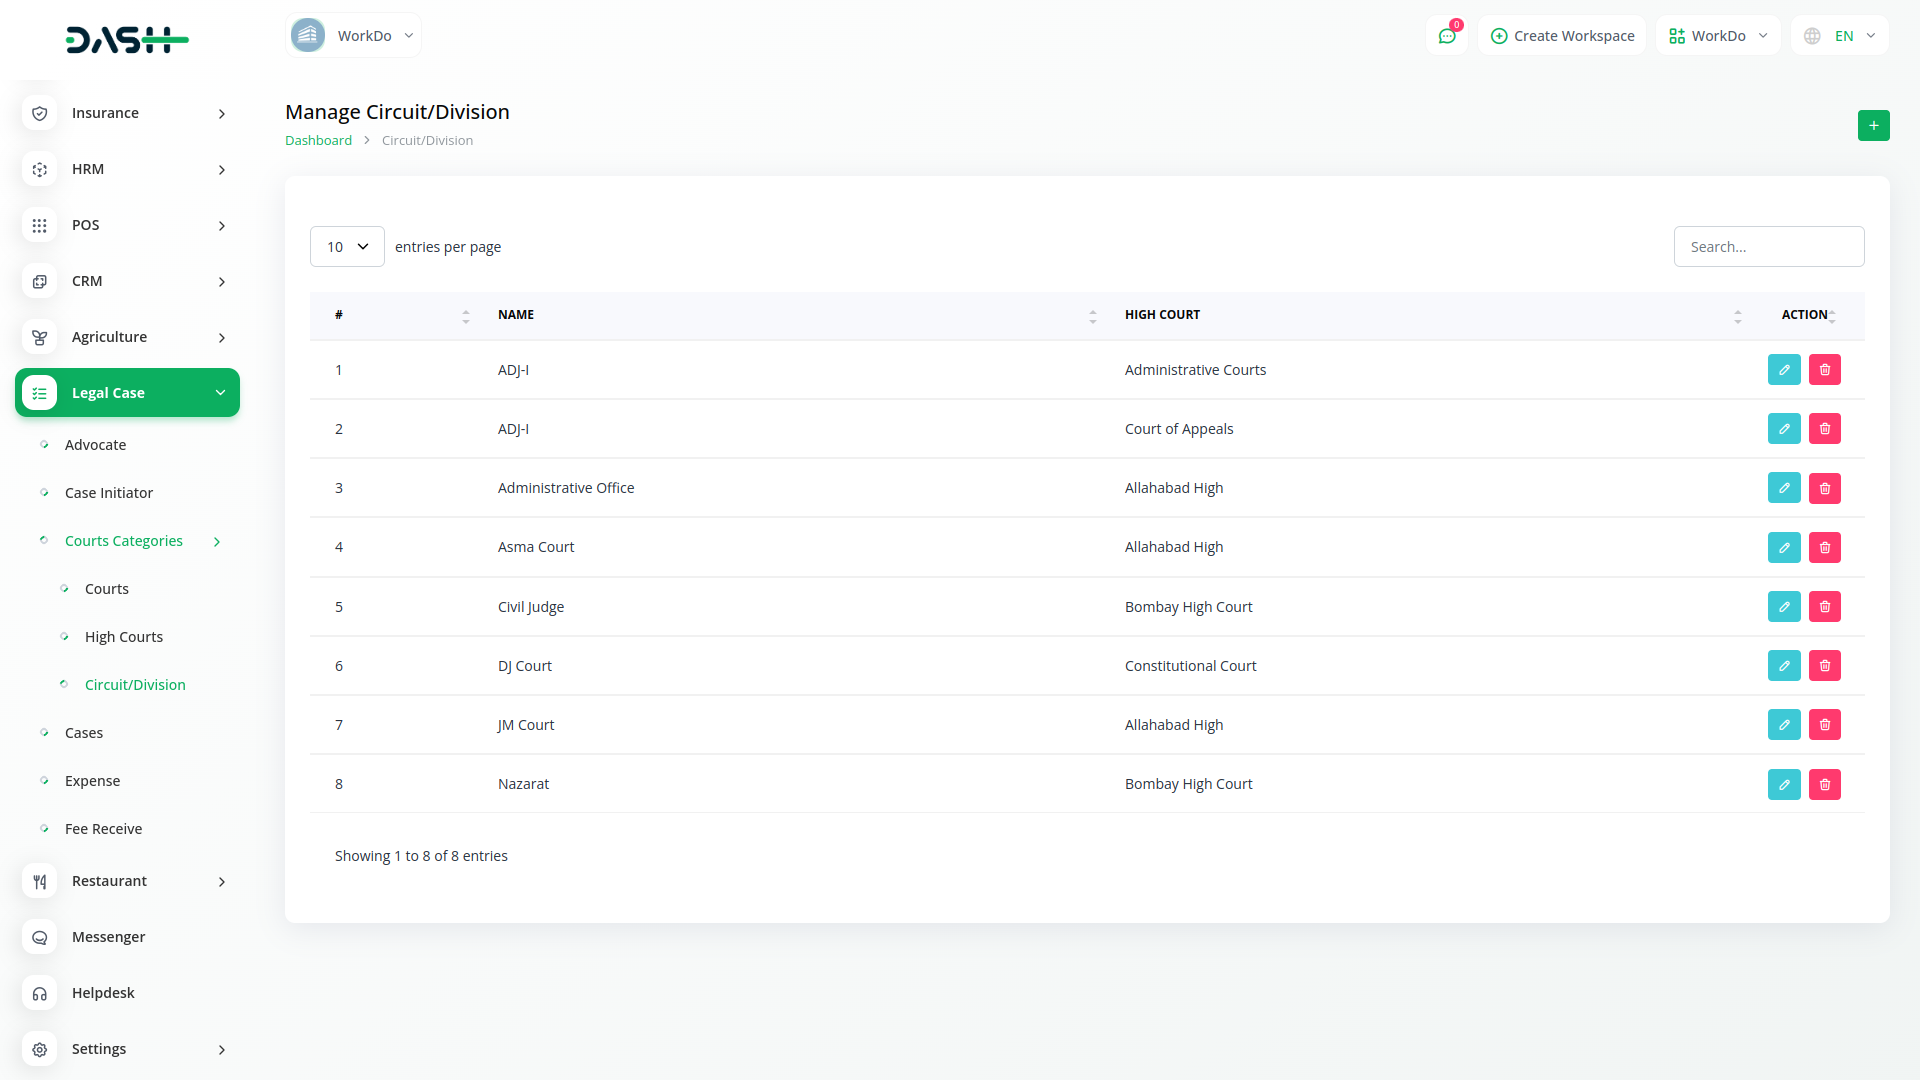This screenshot has height=1080, width=1920.
Task: Go to the Cases menu item
Action: pyautogui.click(x=84, y=733)
